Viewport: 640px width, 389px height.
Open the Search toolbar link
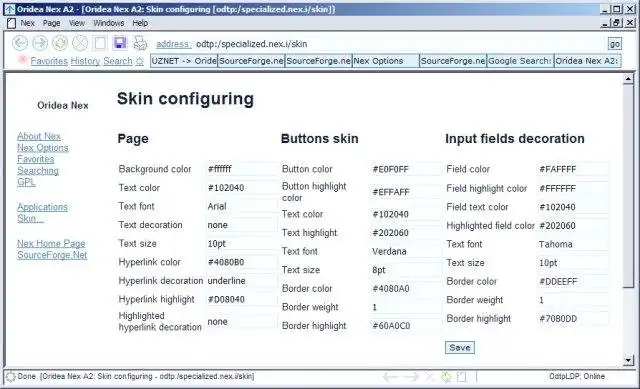[118, 61]
